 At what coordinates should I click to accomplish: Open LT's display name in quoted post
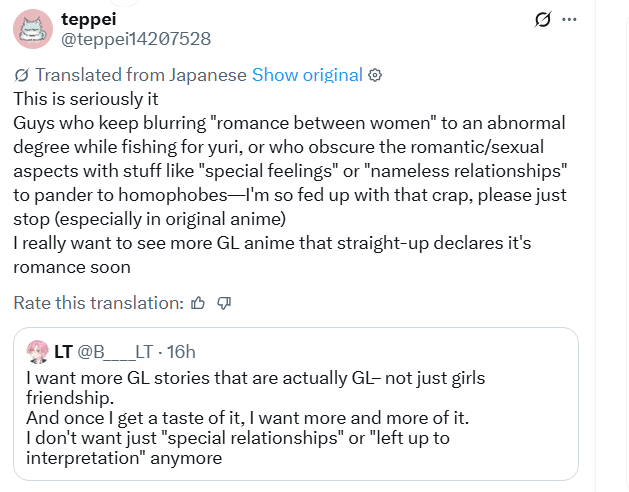[63, 351]
